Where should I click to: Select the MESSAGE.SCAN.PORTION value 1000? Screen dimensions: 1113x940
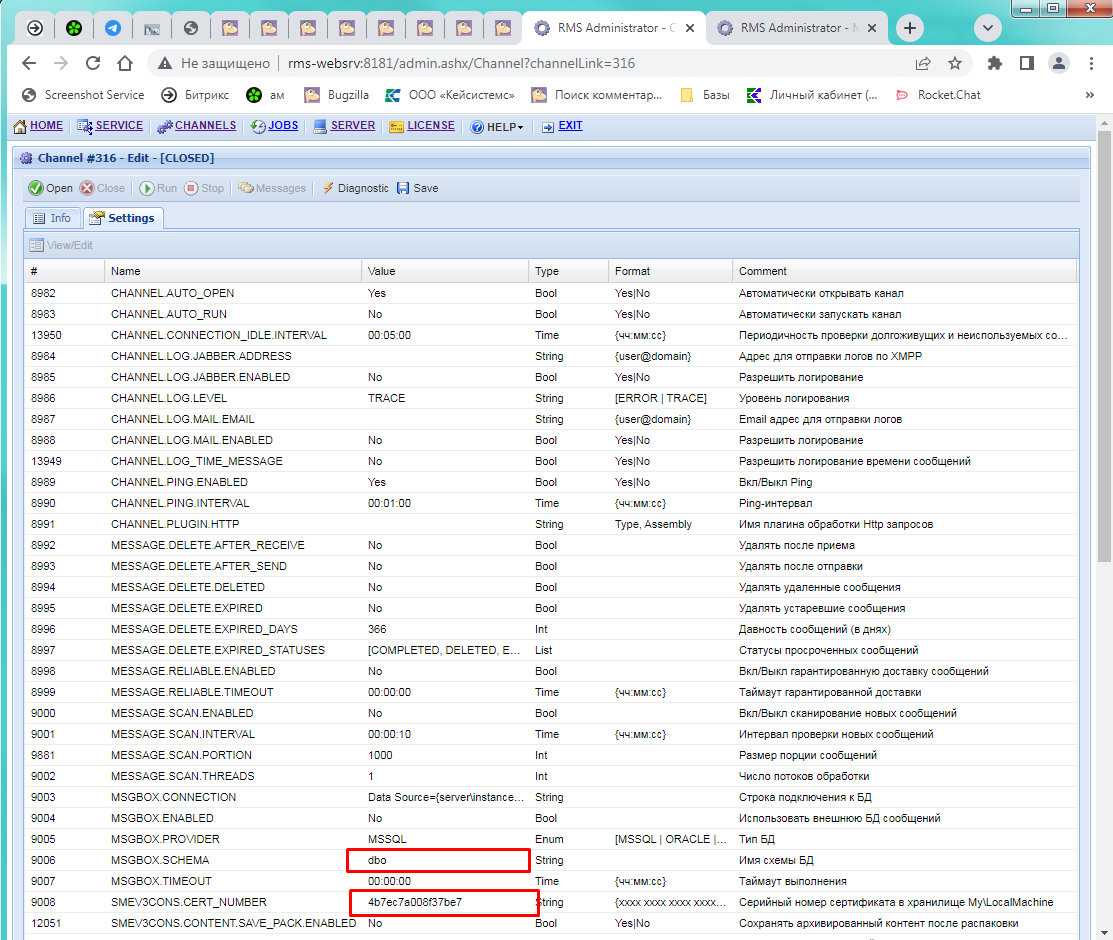[x=380, y=755]
